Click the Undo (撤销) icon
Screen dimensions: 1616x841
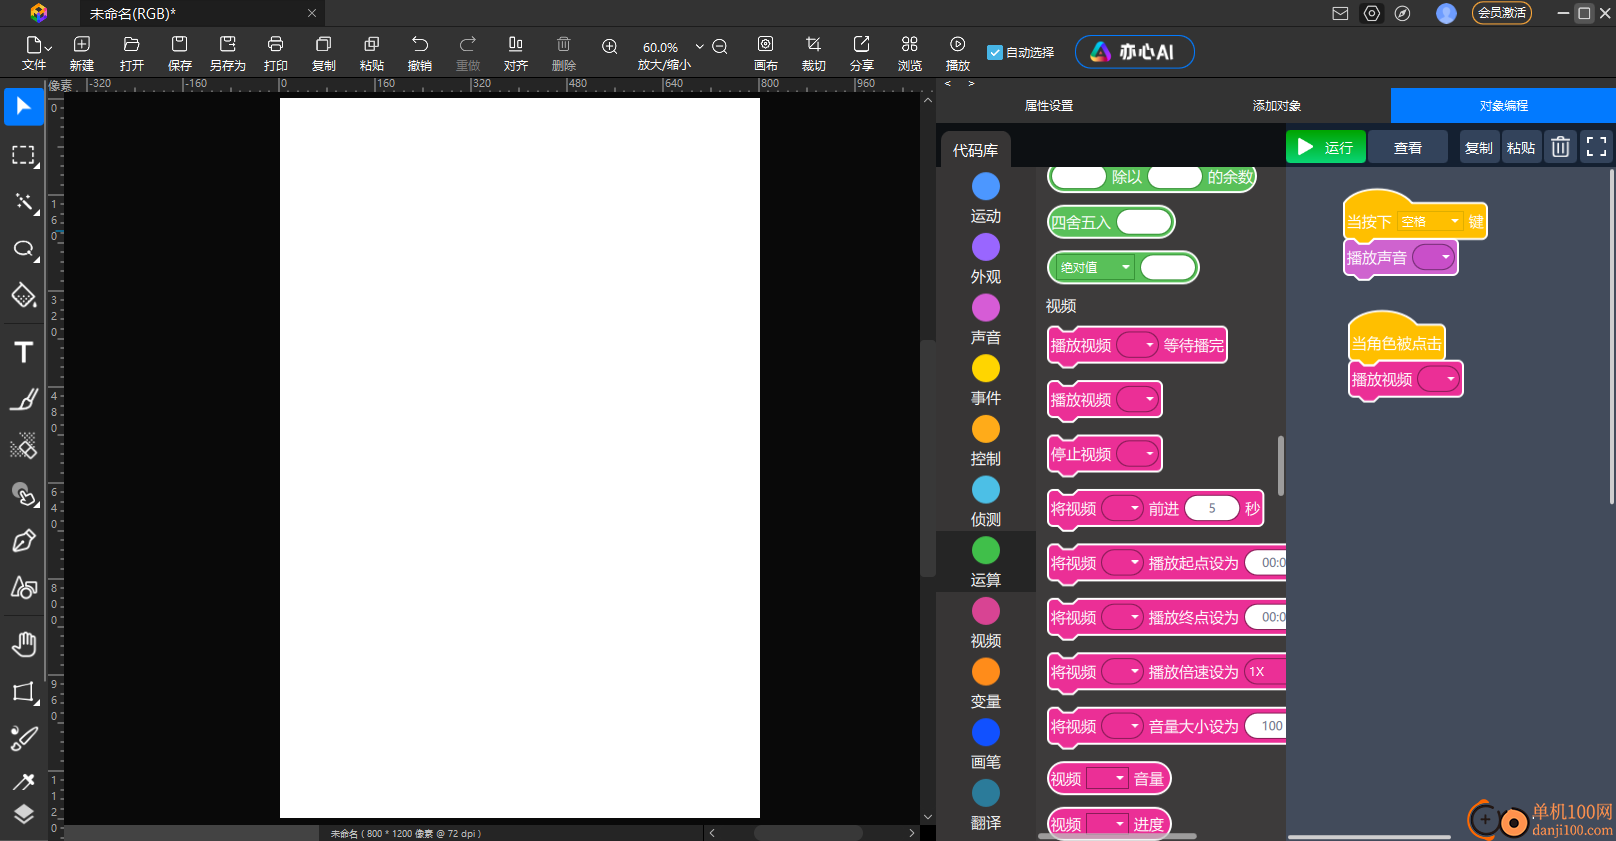click(x=420, y=52)
